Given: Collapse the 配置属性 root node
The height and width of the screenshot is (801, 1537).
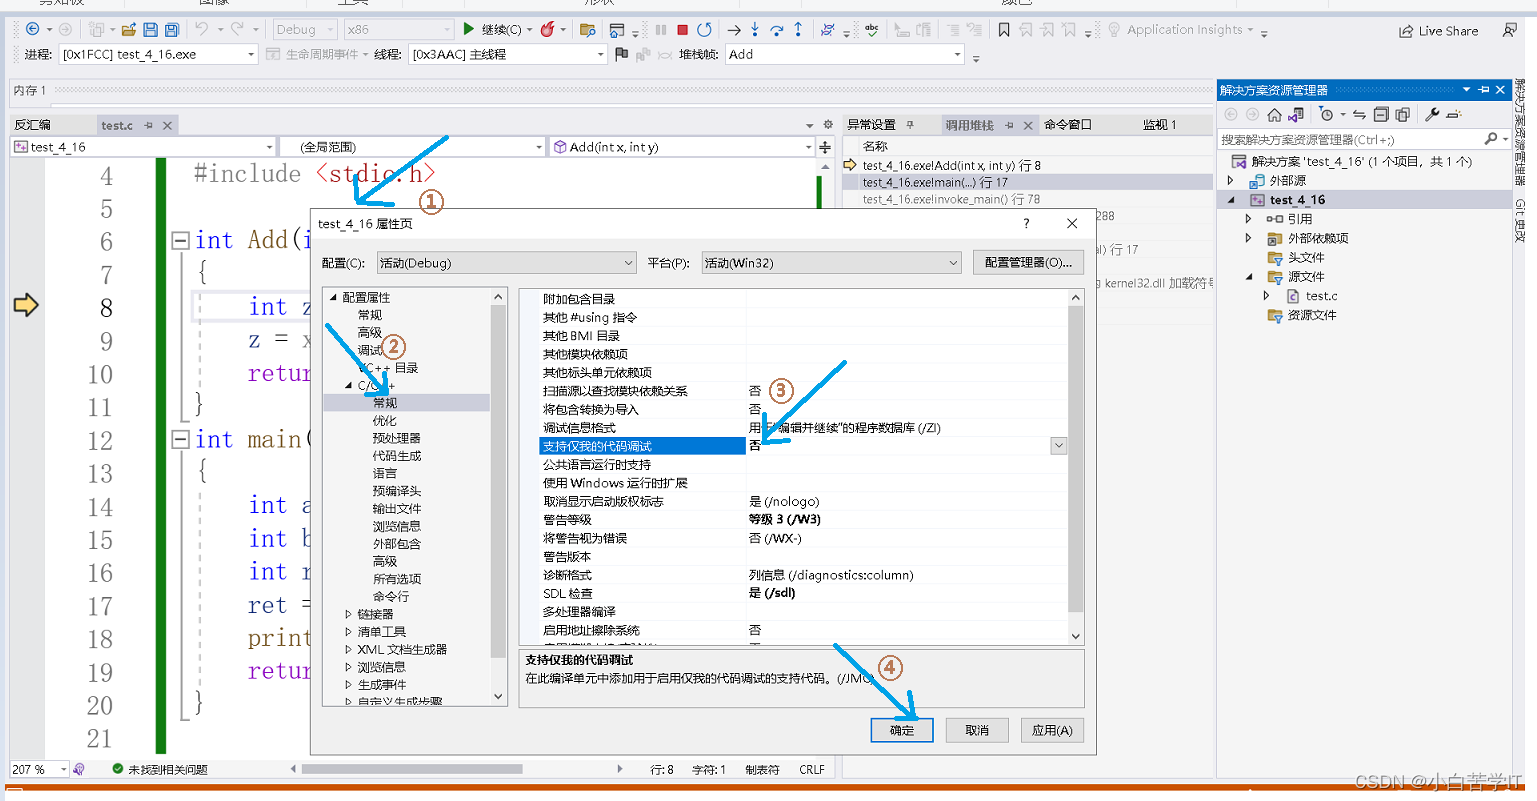Looking at the screenshot, I should [332, 297].
